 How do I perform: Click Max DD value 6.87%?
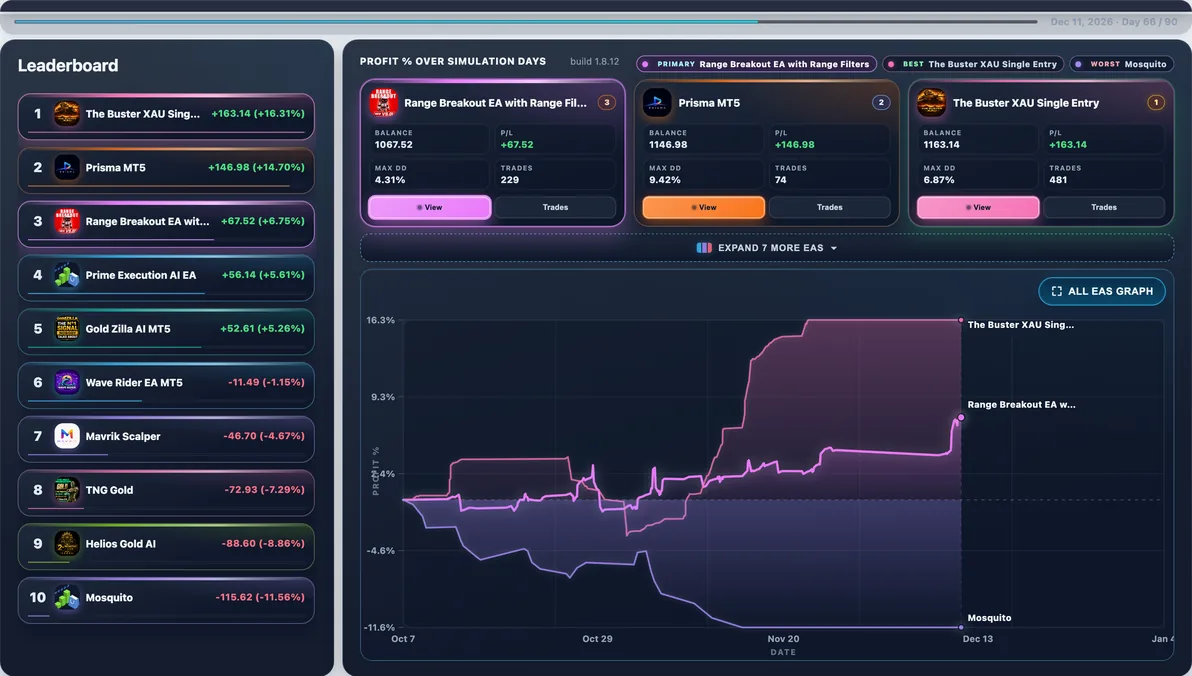pyautogui.click(x=938, y=180)
